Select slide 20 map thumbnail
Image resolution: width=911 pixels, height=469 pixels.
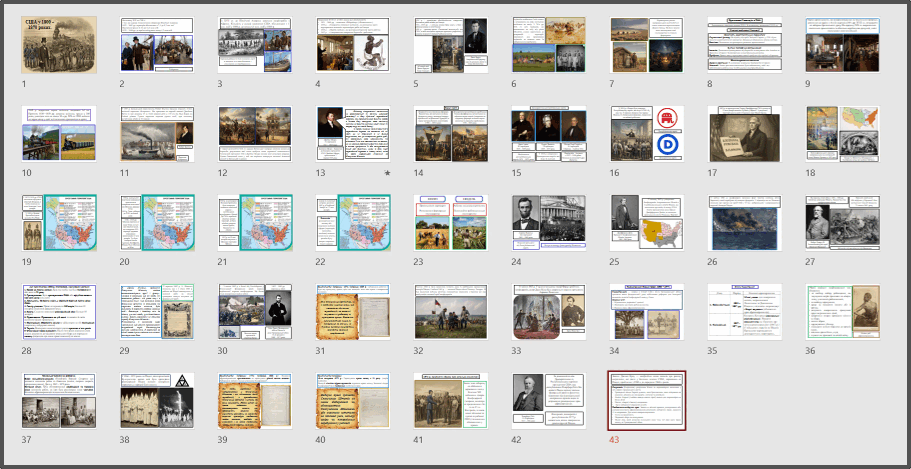pos(157,223)
